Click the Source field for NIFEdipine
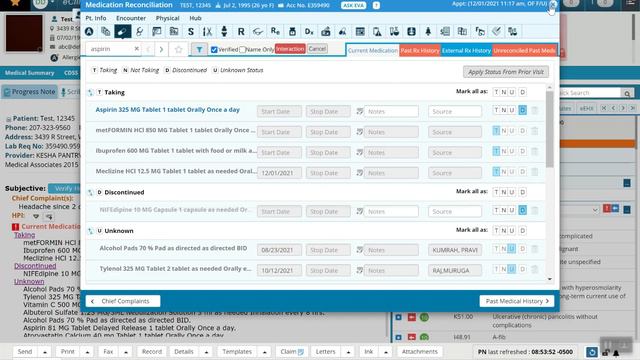Screen dimensions: 640x360 pos(455,211)
